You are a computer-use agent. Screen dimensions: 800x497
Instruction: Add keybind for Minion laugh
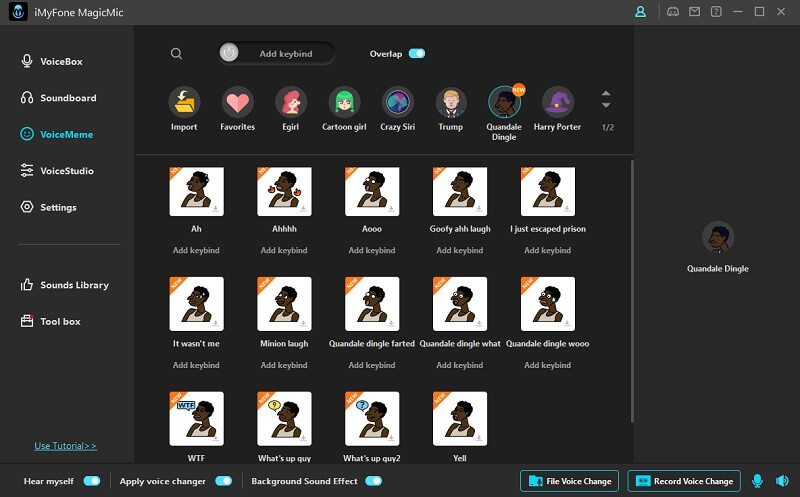coord(284,365)
